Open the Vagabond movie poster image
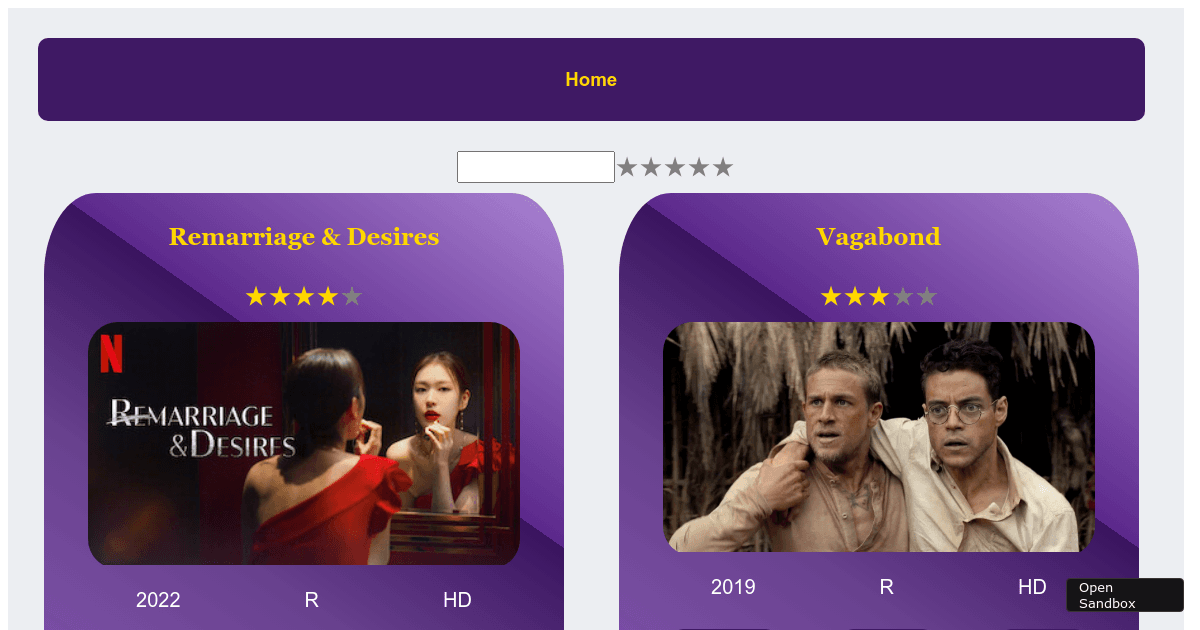 point(879,437)
